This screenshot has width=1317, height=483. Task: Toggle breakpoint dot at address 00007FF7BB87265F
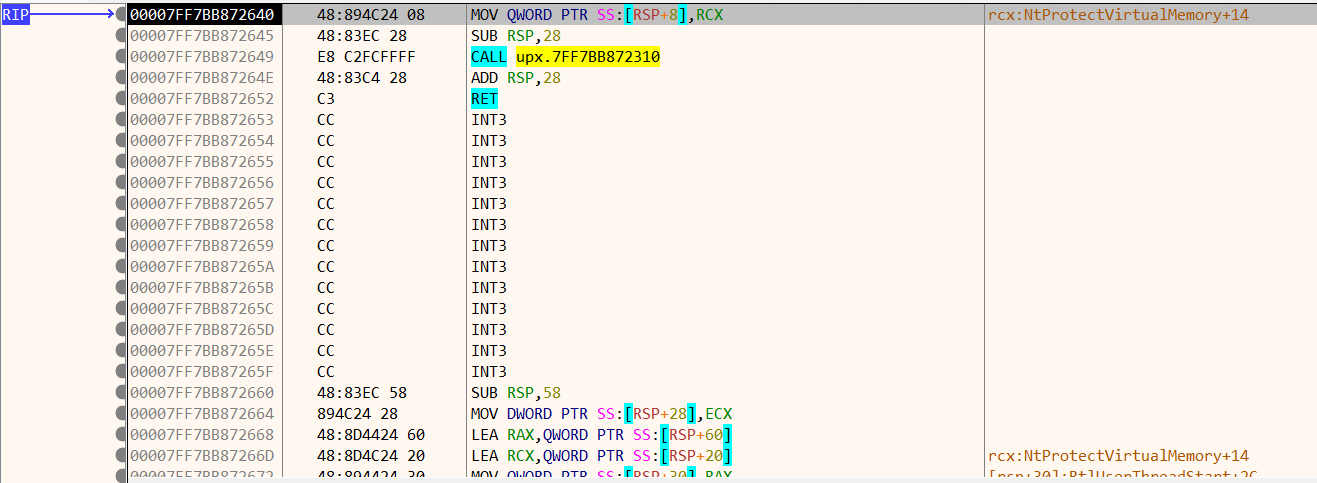coord(121,372)
